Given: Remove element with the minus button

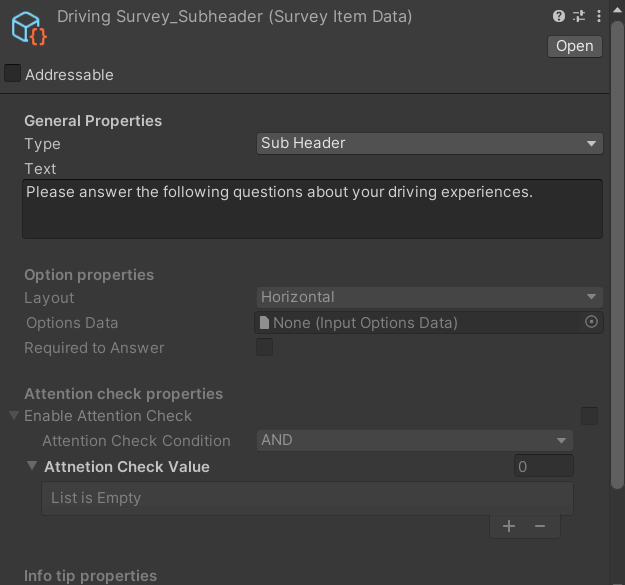Looking at the screenshot, I should [x=540, y=526].
